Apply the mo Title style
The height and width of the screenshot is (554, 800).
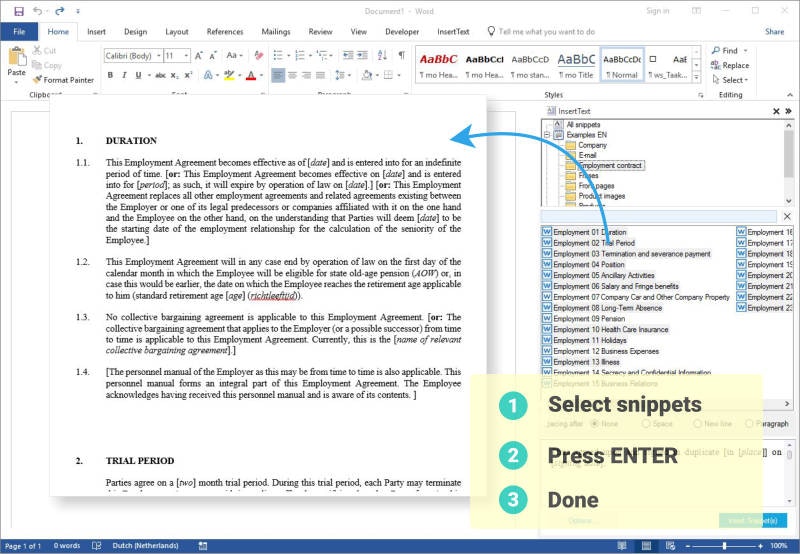click(x=577, y=65)
